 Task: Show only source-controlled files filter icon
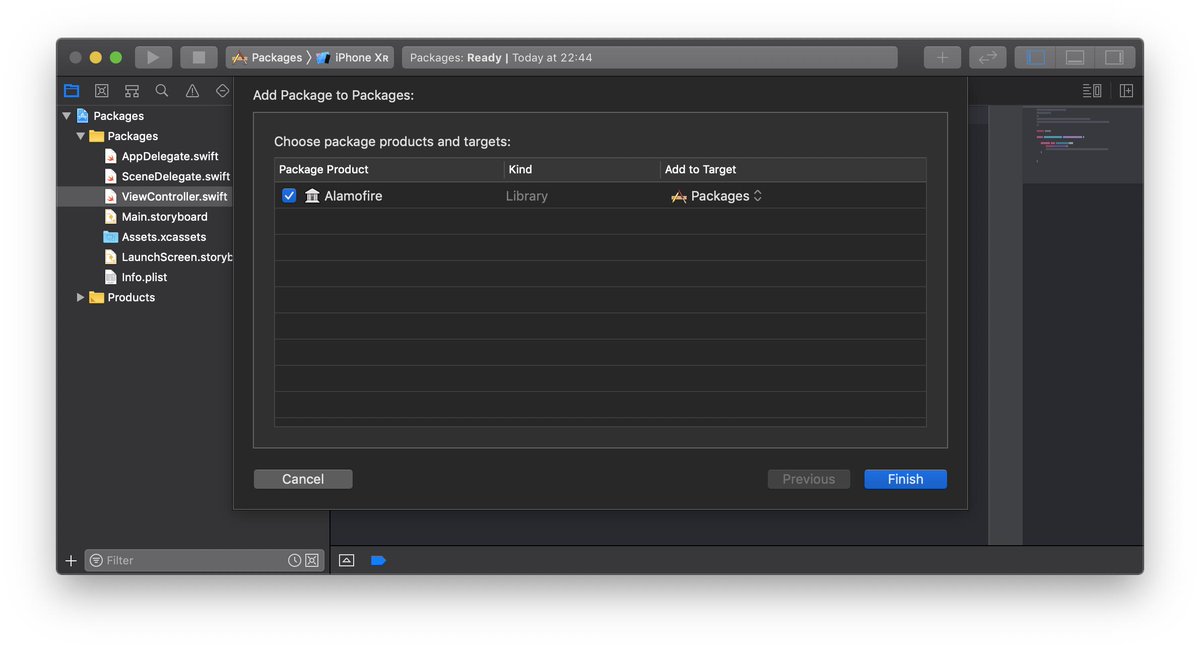click(x=312, y=561)
